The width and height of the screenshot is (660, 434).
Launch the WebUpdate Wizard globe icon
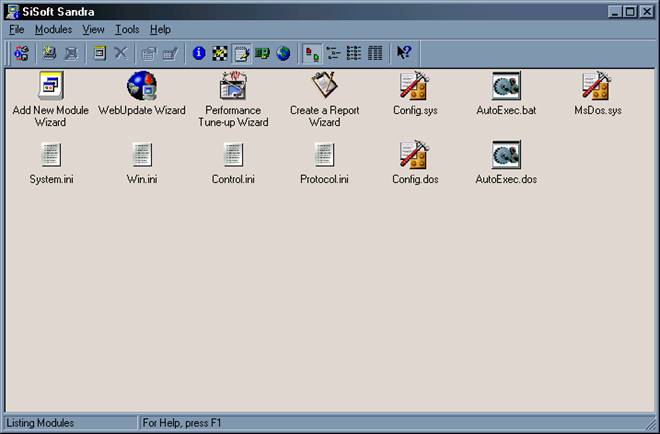[142, 86]
